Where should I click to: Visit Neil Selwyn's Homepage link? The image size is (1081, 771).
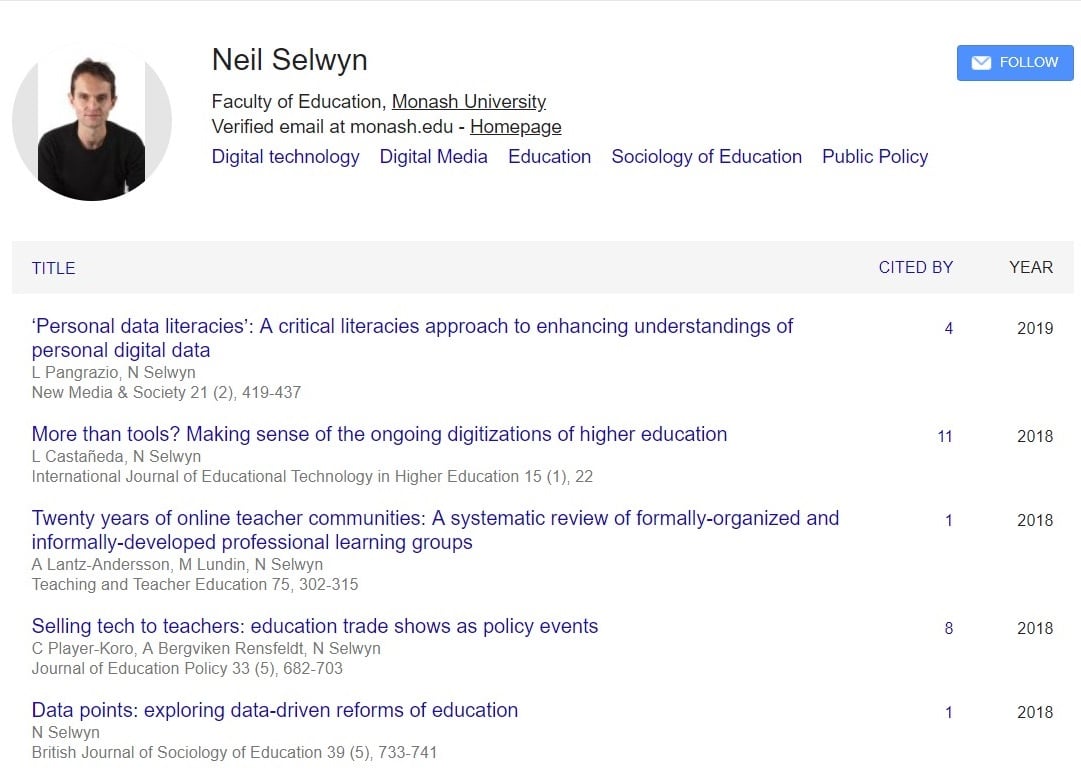pyautogui.click(x=515, y=127)
